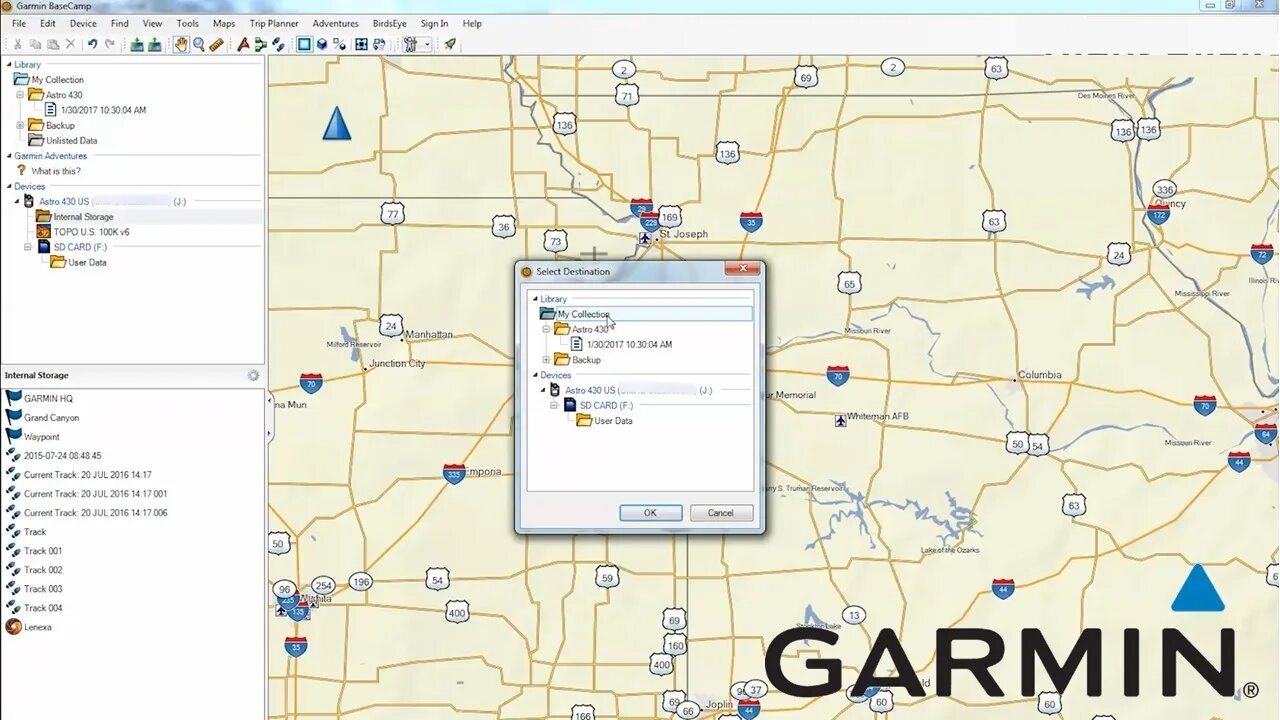Switch to the 2D map view icon
Image resolution: width=1280 pixels, height=720 pixels.
click(304, 44)
